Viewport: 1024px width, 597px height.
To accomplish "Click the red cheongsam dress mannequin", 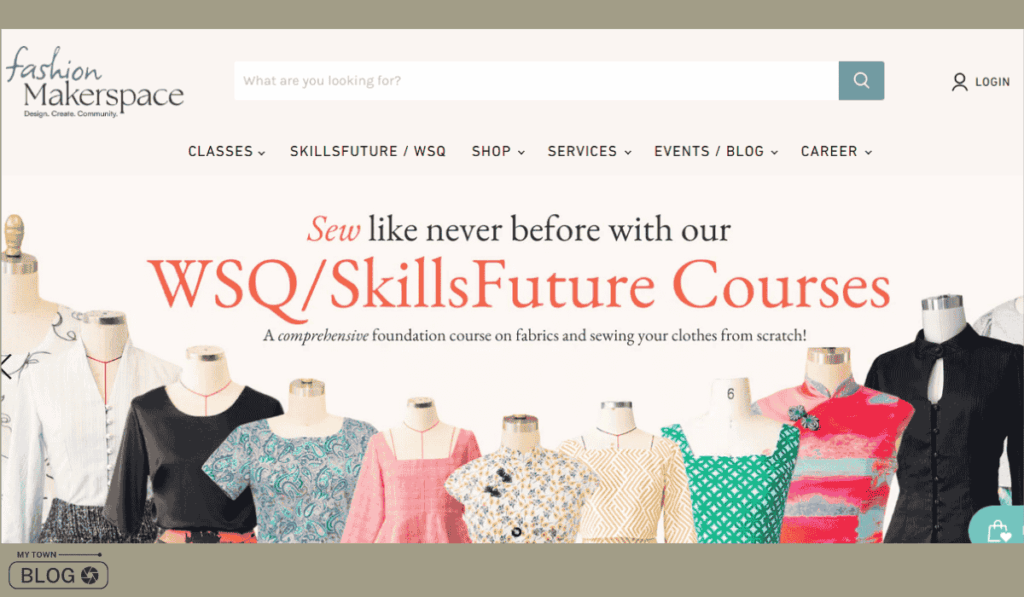I will [x=833, y=457].
